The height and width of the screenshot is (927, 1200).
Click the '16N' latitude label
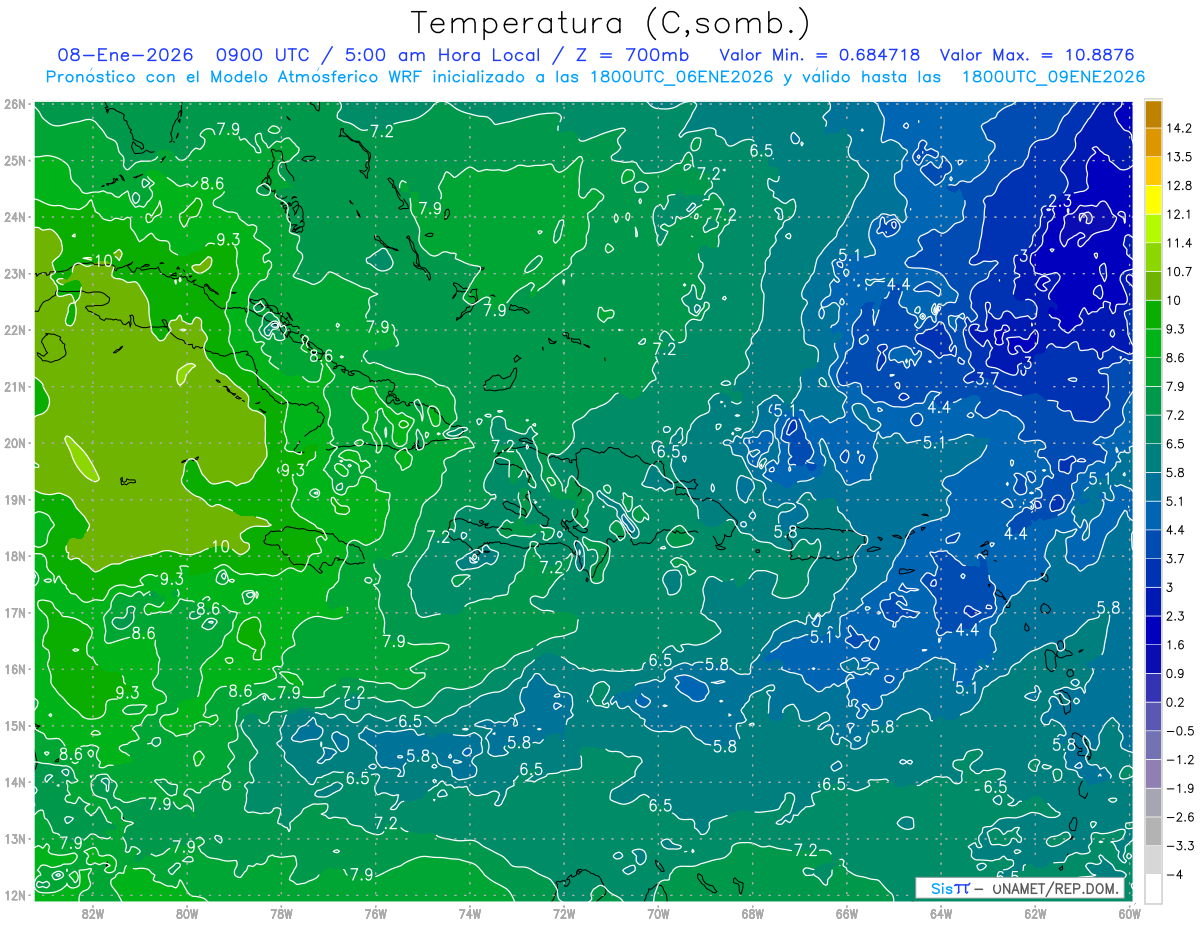click(x=14, y=669)
